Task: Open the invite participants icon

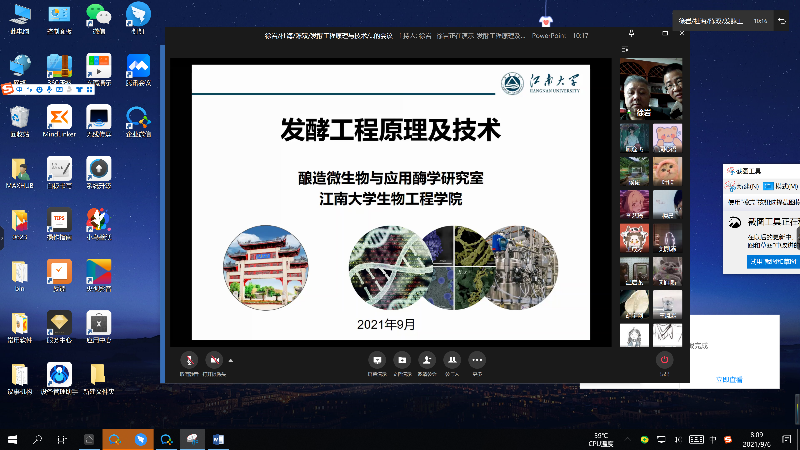Action: [427, 359]
